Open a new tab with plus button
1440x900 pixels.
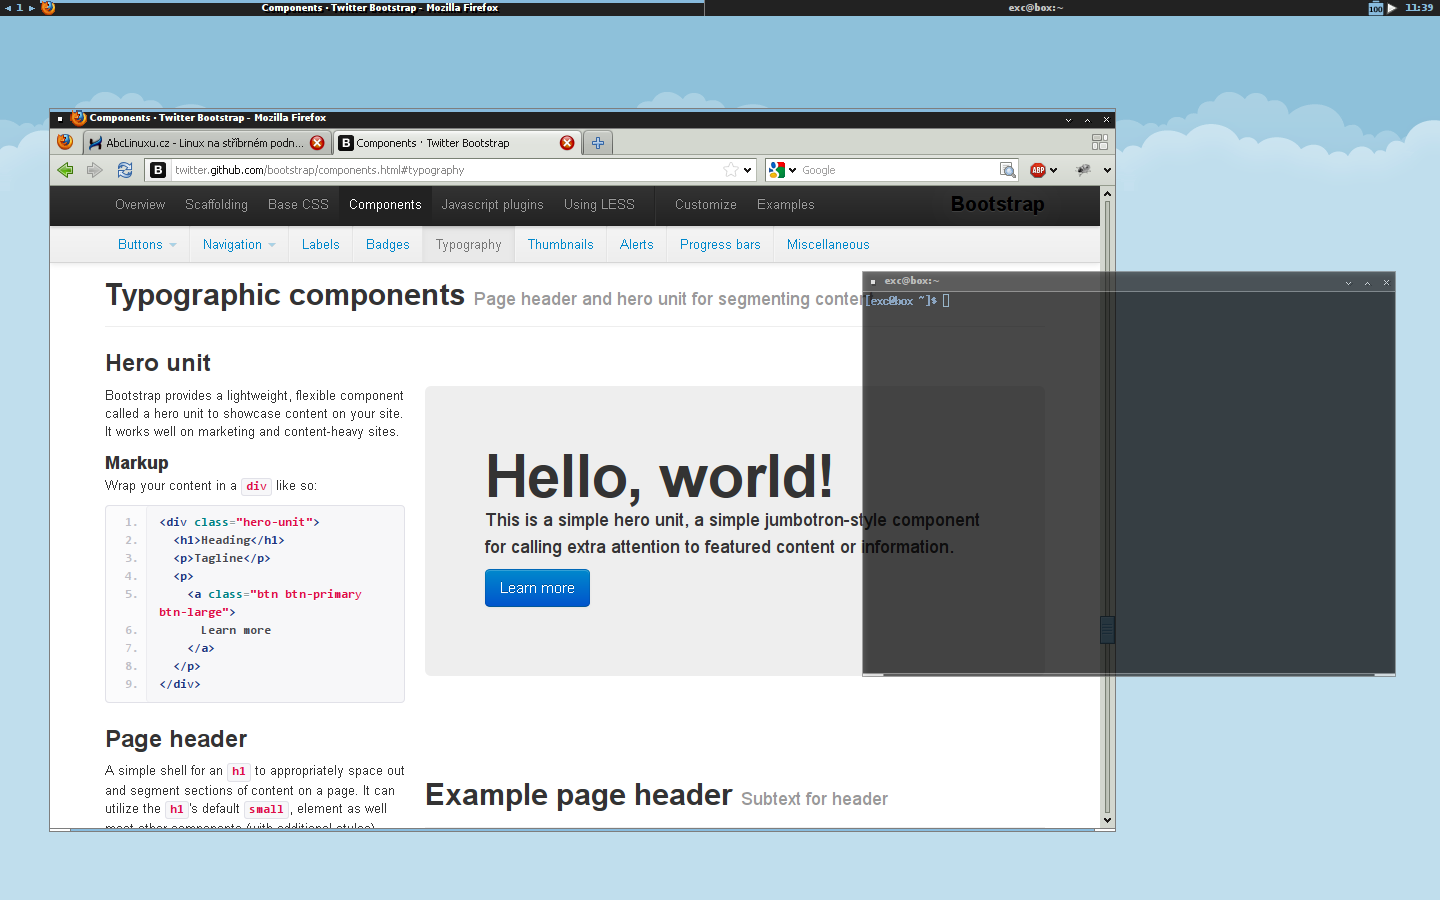point(598,143)
